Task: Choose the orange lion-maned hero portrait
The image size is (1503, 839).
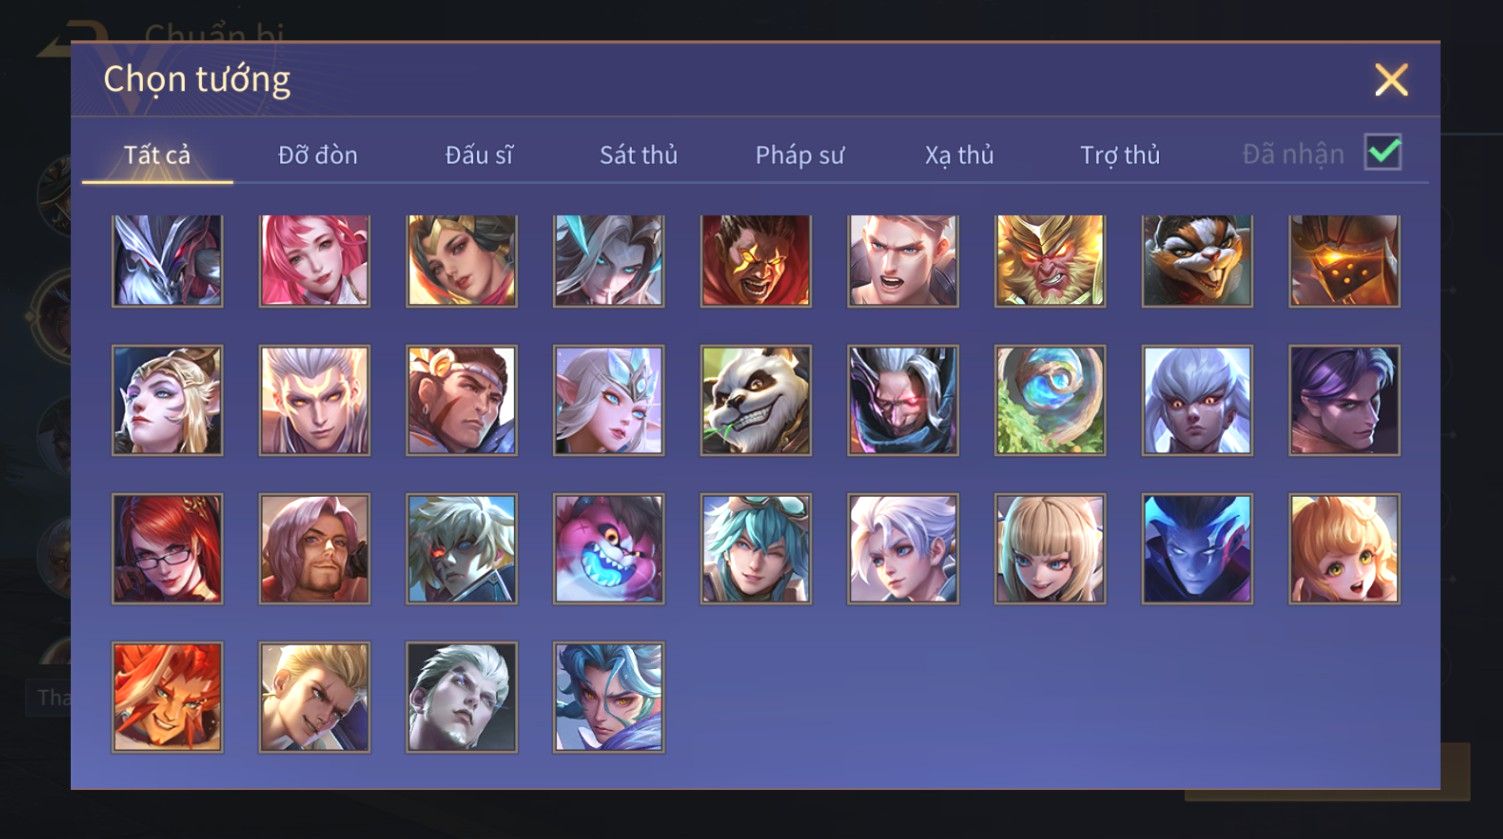Action: click(168, 697)
